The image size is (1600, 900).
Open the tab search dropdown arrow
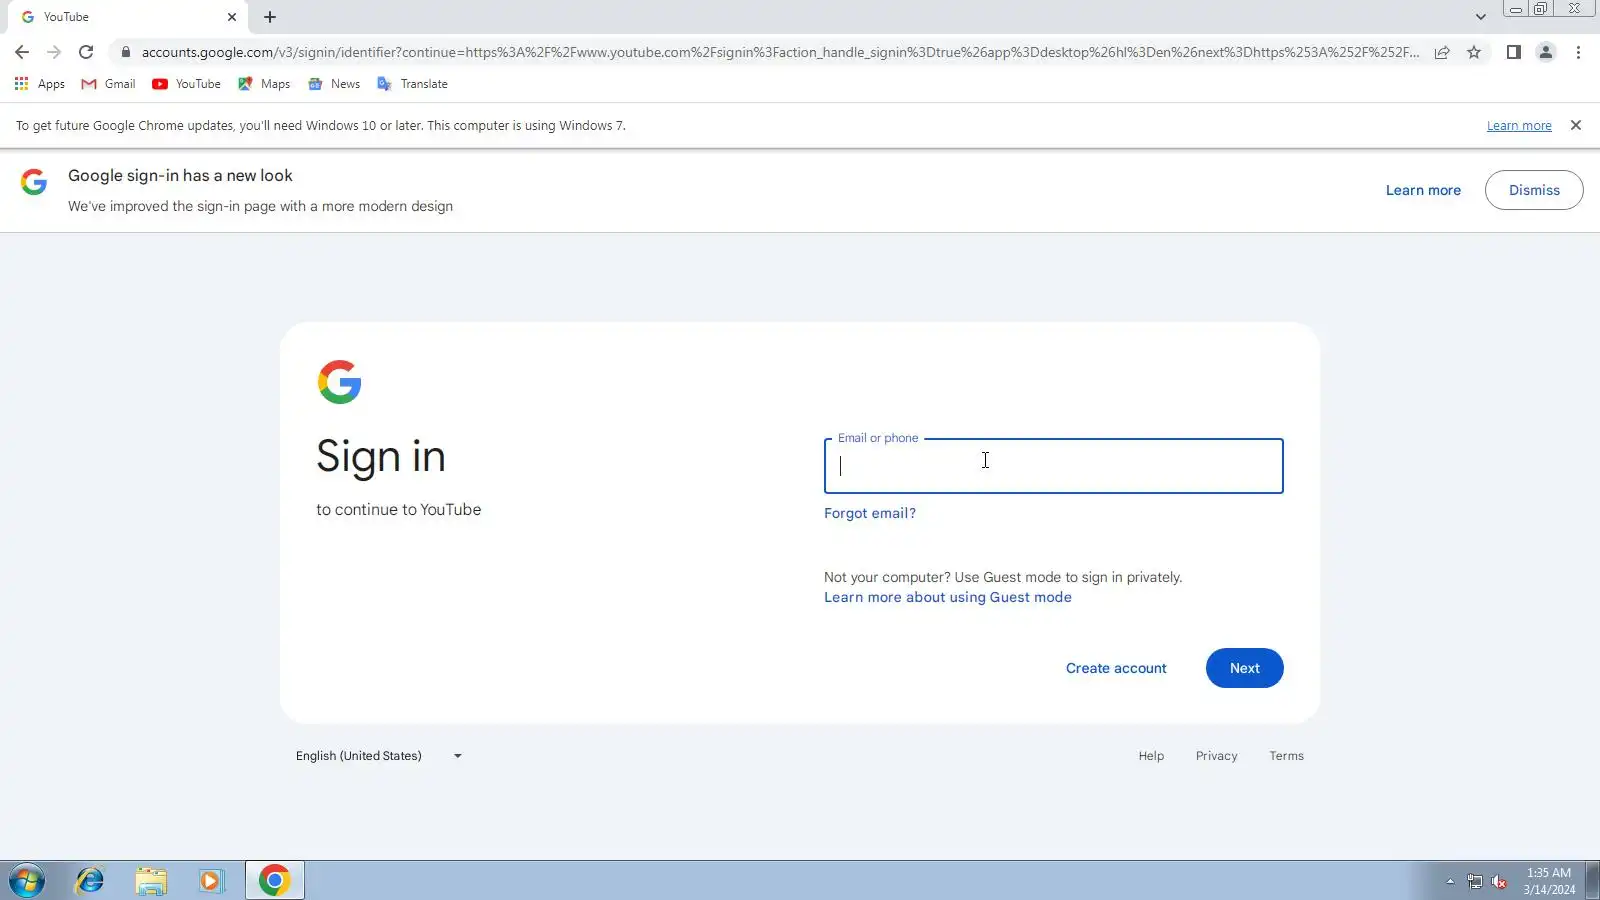[x=1481, y=17]
